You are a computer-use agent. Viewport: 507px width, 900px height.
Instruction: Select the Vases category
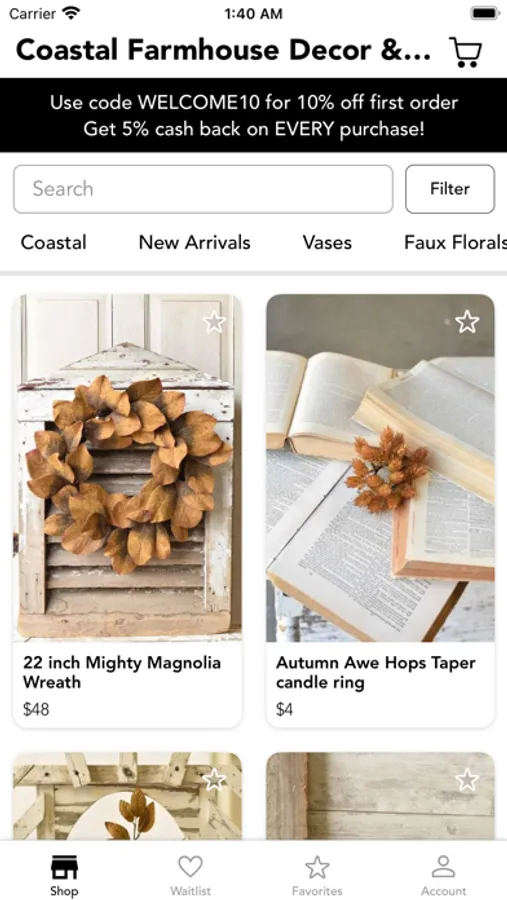(327, 242)
